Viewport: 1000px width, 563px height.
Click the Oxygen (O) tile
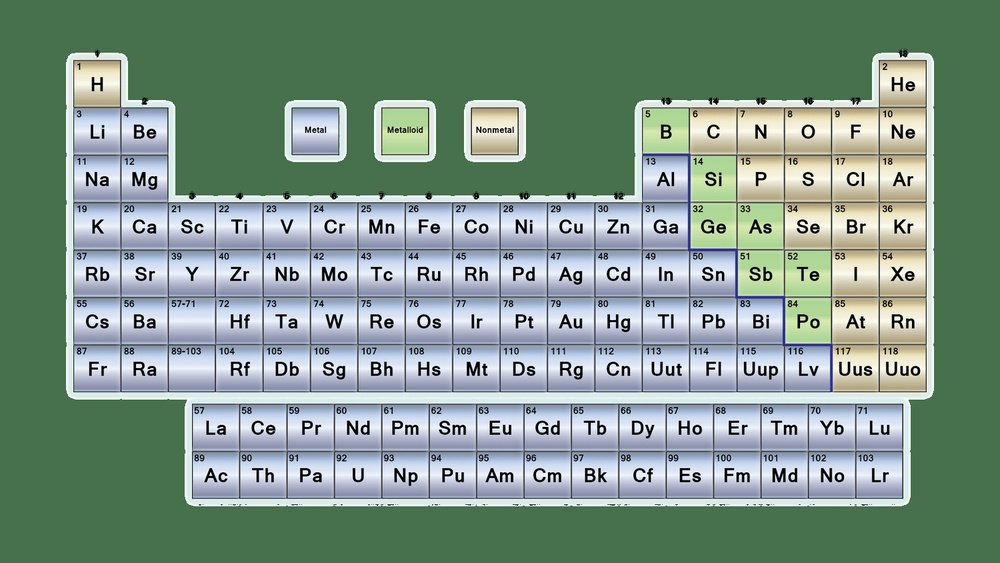click(808, 131)
